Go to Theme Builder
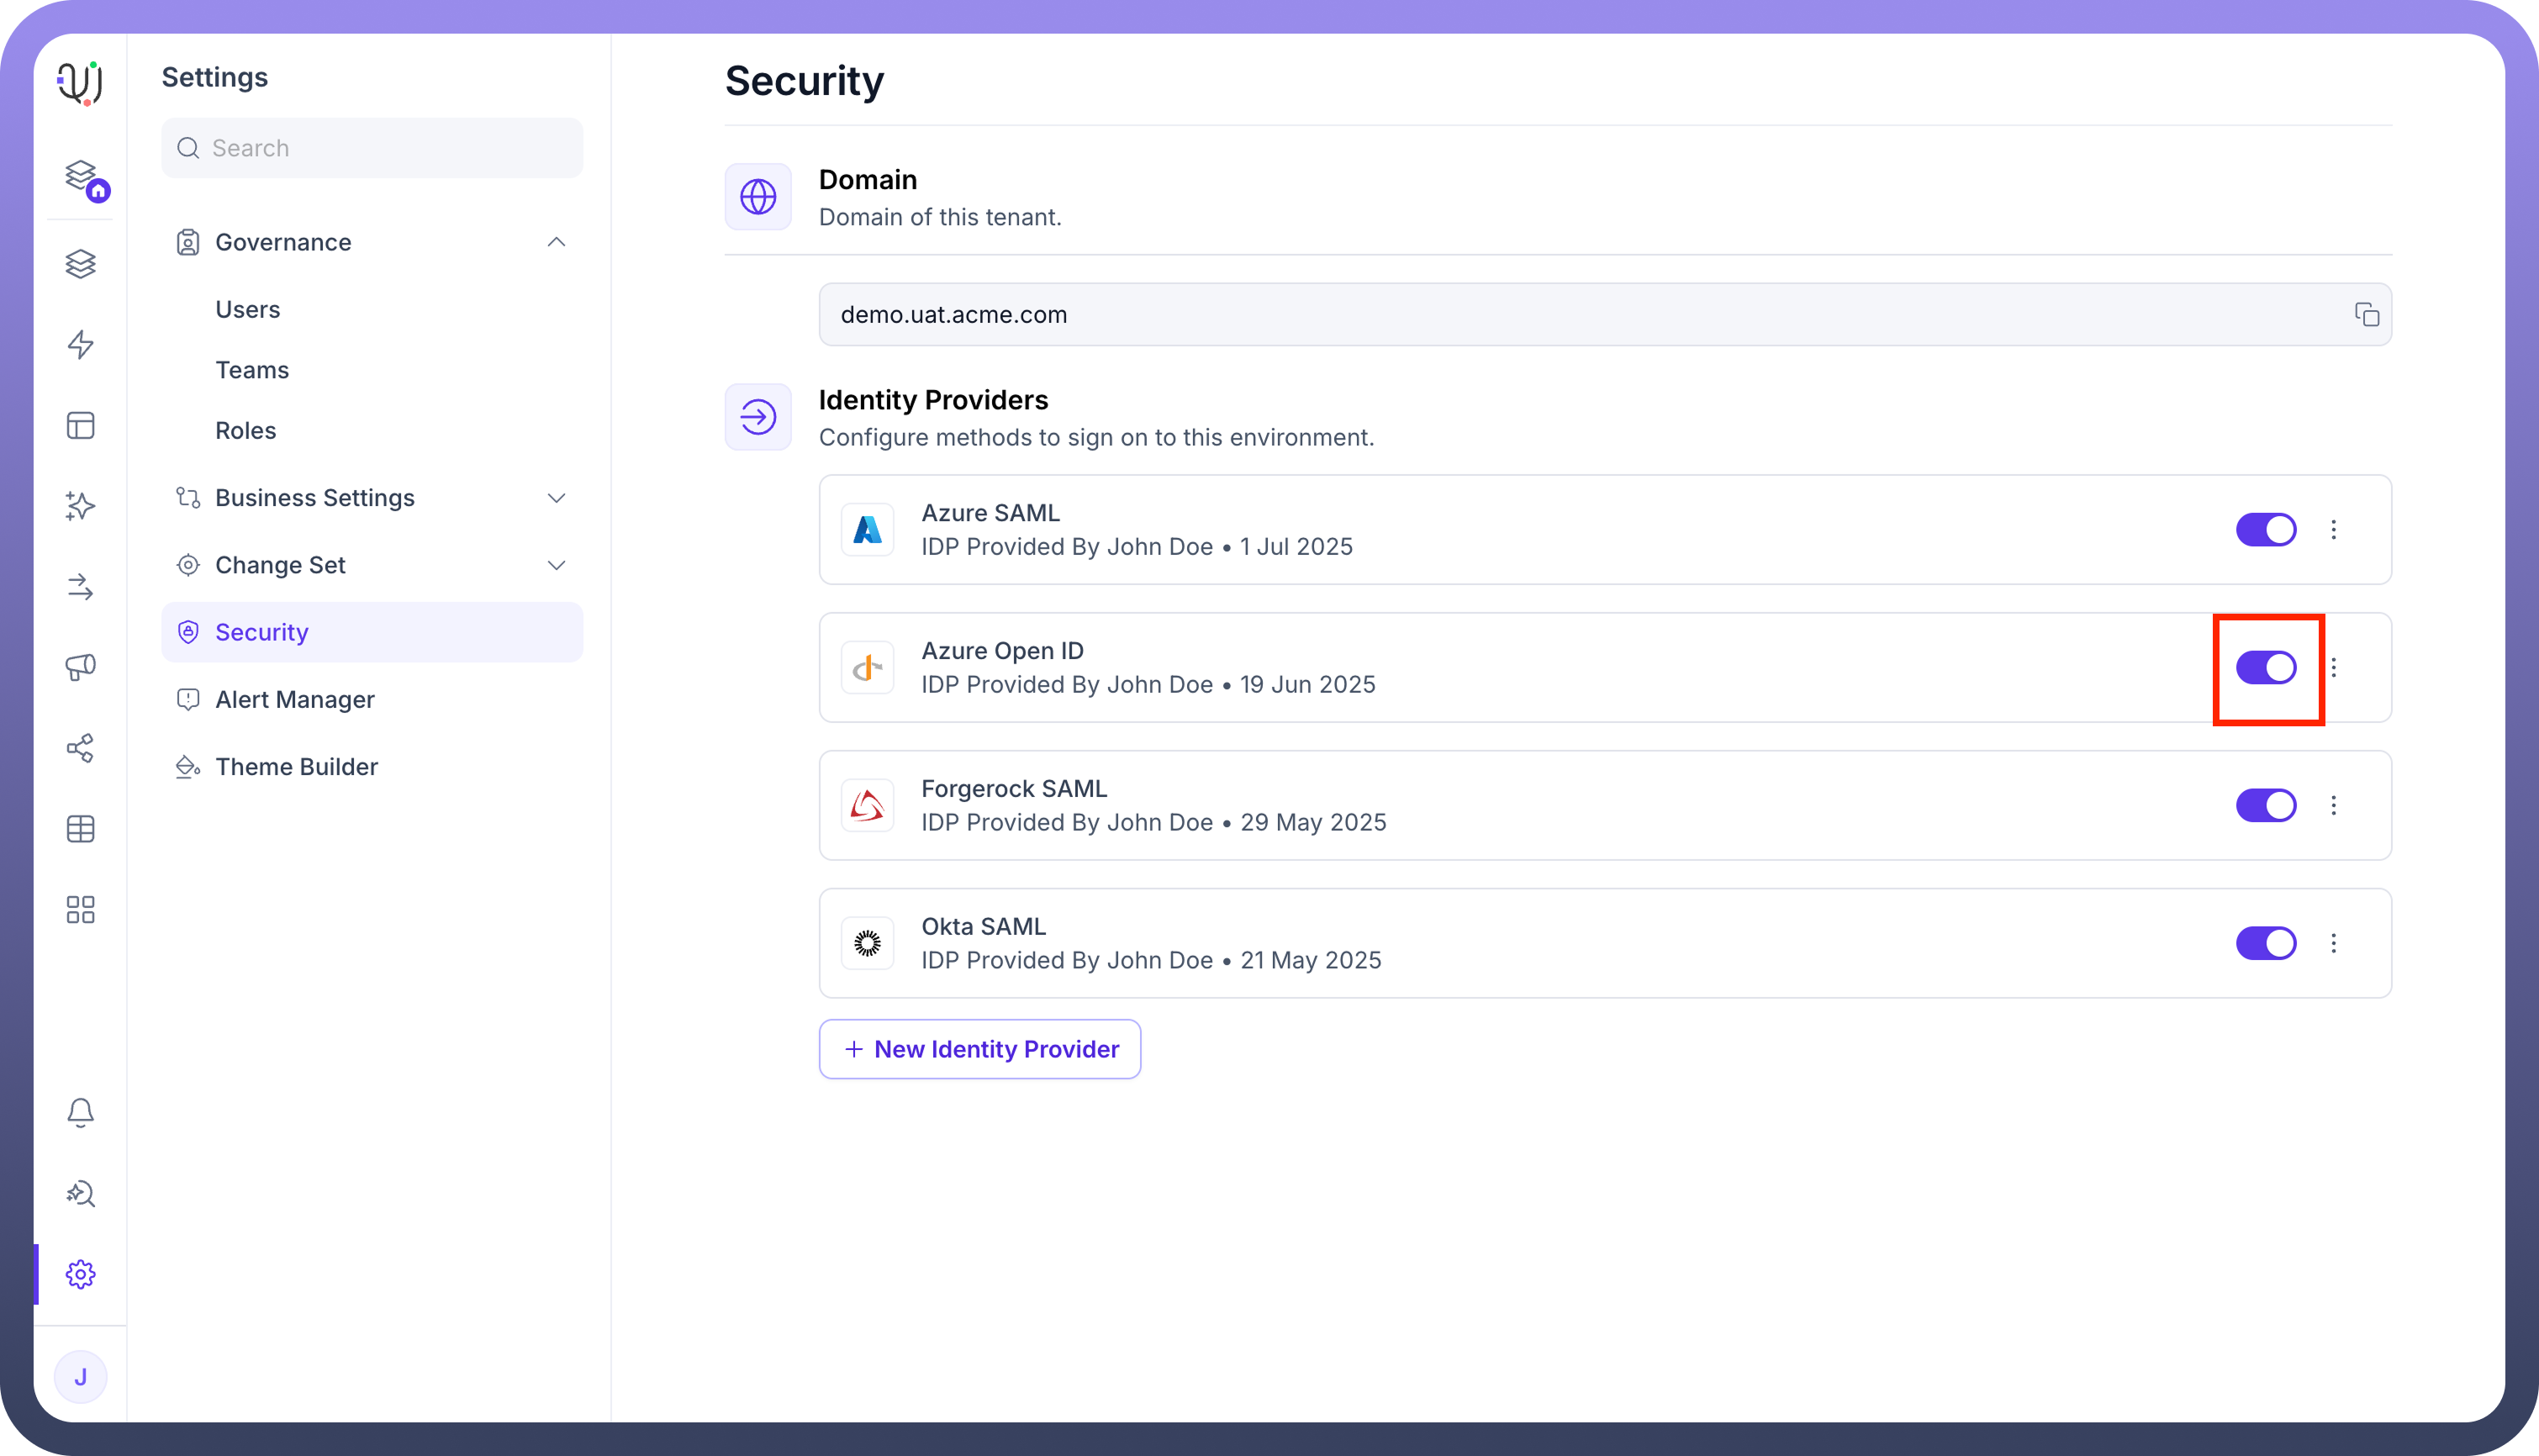This screenshot has height=1456, width=2539. pos(296,767)
